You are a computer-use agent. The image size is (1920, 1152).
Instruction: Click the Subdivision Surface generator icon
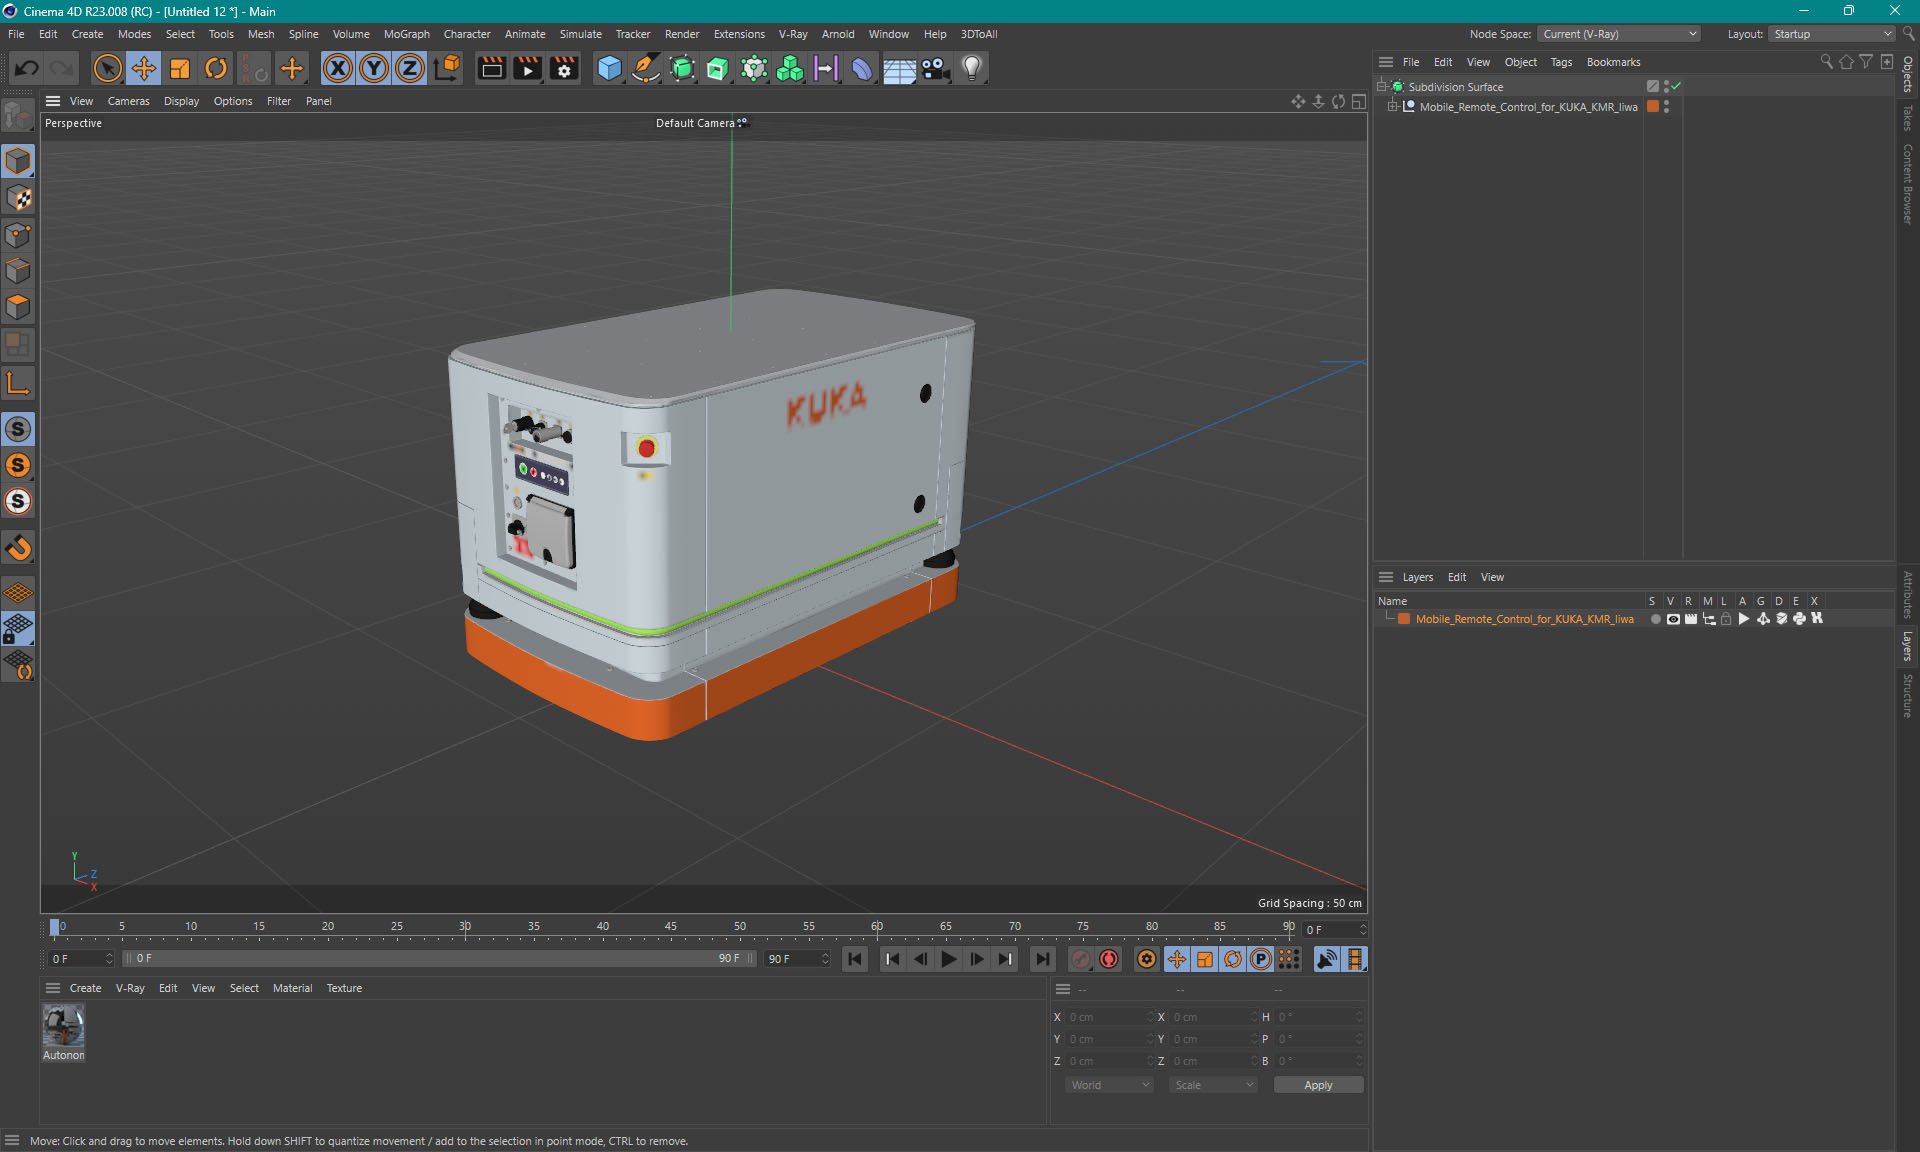[682, 68]
